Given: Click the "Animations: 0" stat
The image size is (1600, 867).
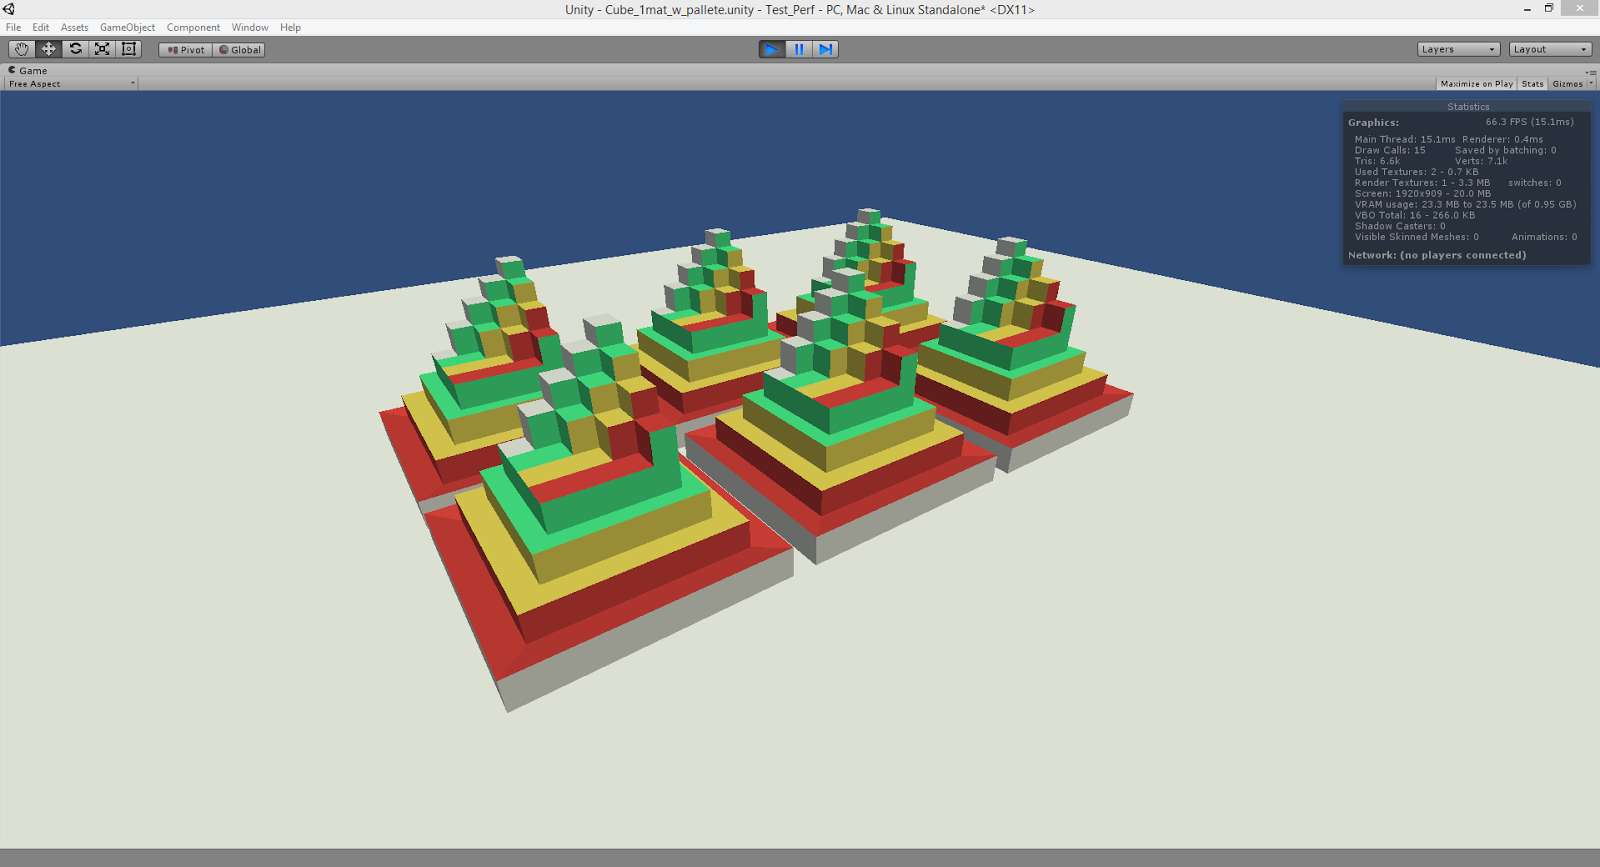Looking at the screenshot, I should 1544,237.
